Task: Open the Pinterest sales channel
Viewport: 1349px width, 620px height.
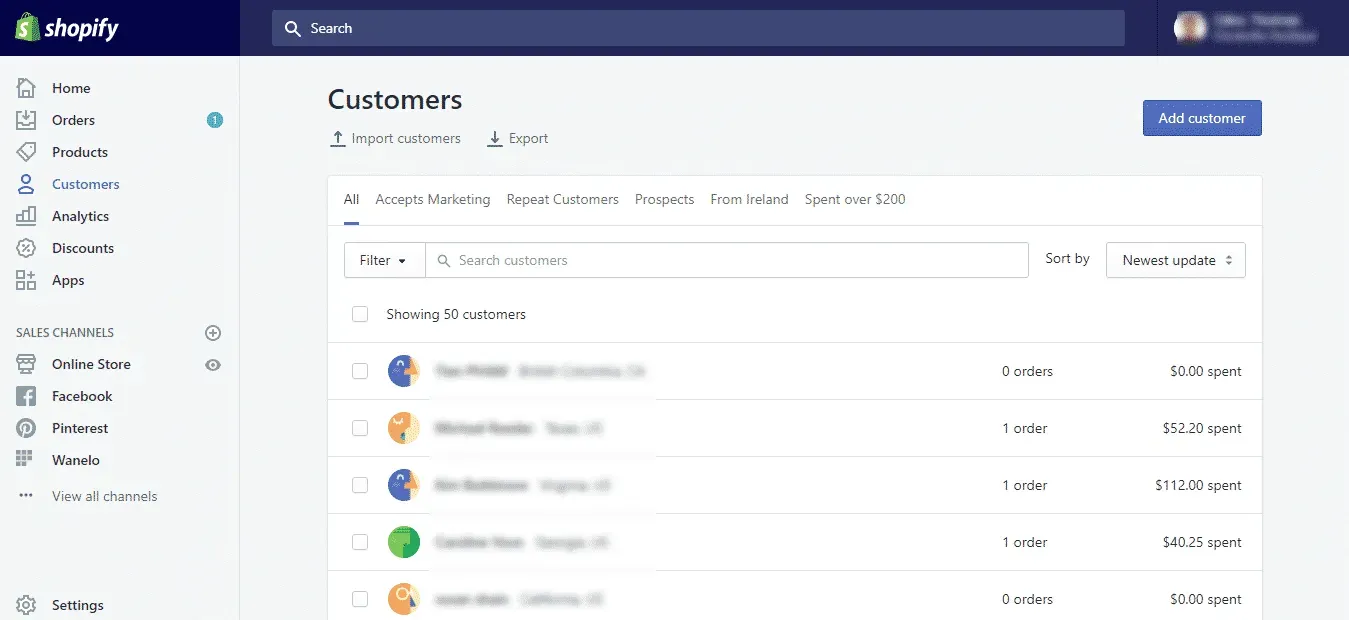Action: coord(80,428)
